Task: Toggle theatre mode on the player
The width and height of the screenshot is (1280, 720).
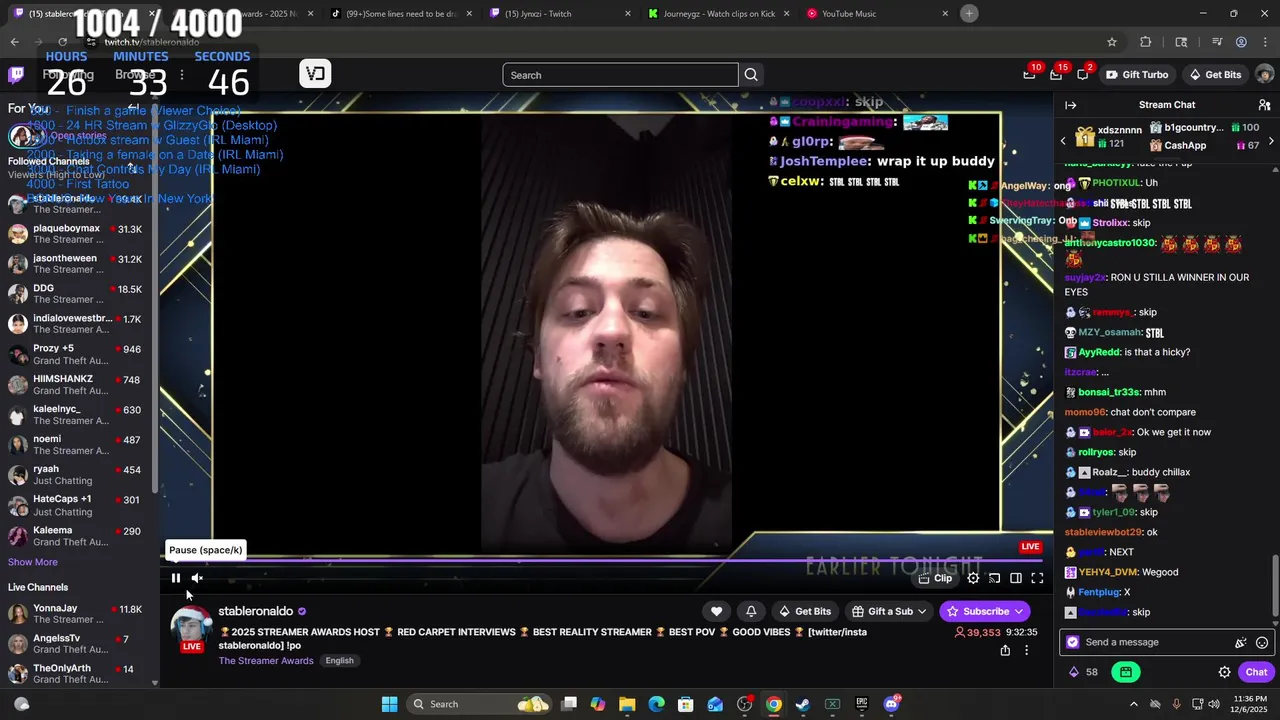Action: [1016, 578]
